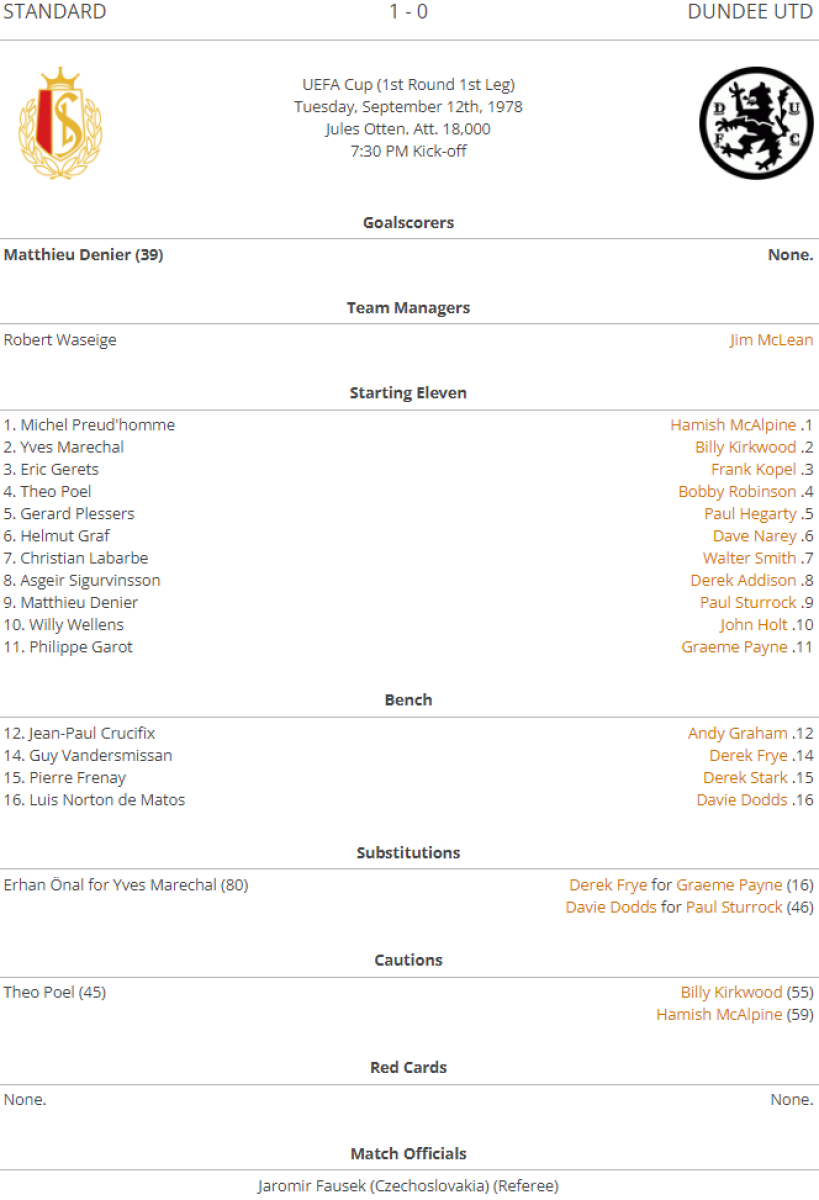Click Billy Kirkwood in the Starting Eleven
This screenshot has height=1200, width=819.
(x=745, y=447)
